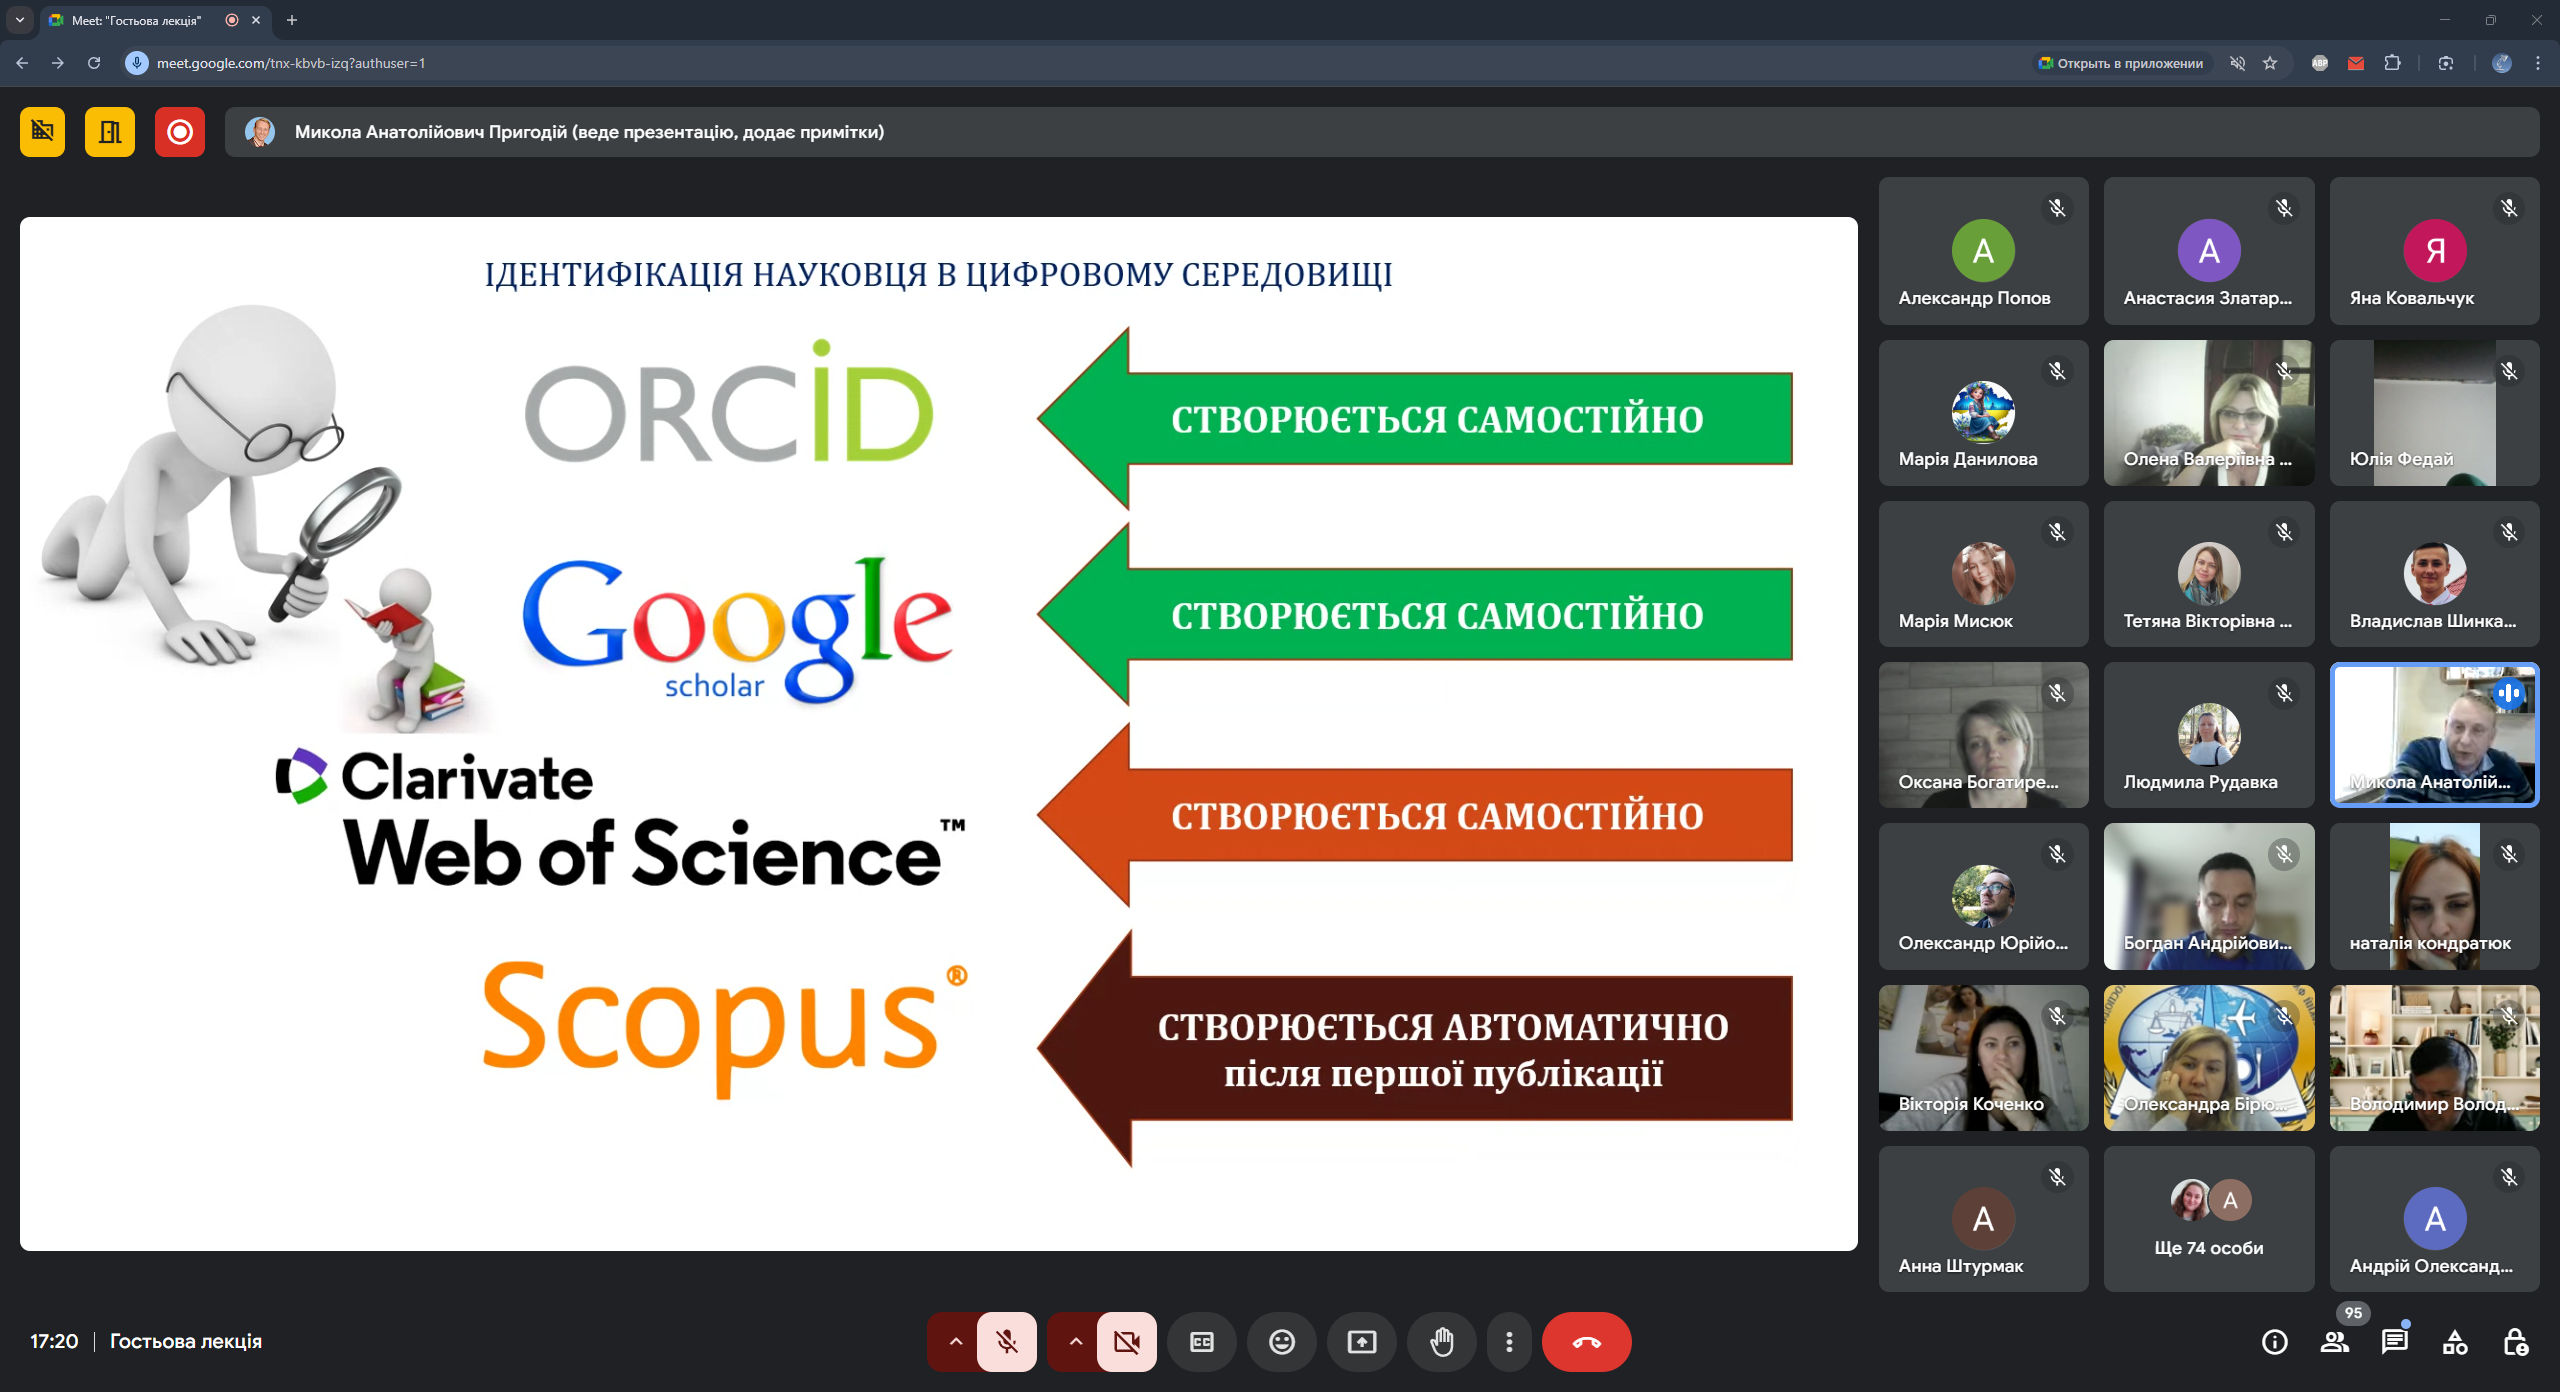Viewport: 2560px width, 1392px height.
Task: Open the emoji reactions picker
Action: (1282, 1342)
